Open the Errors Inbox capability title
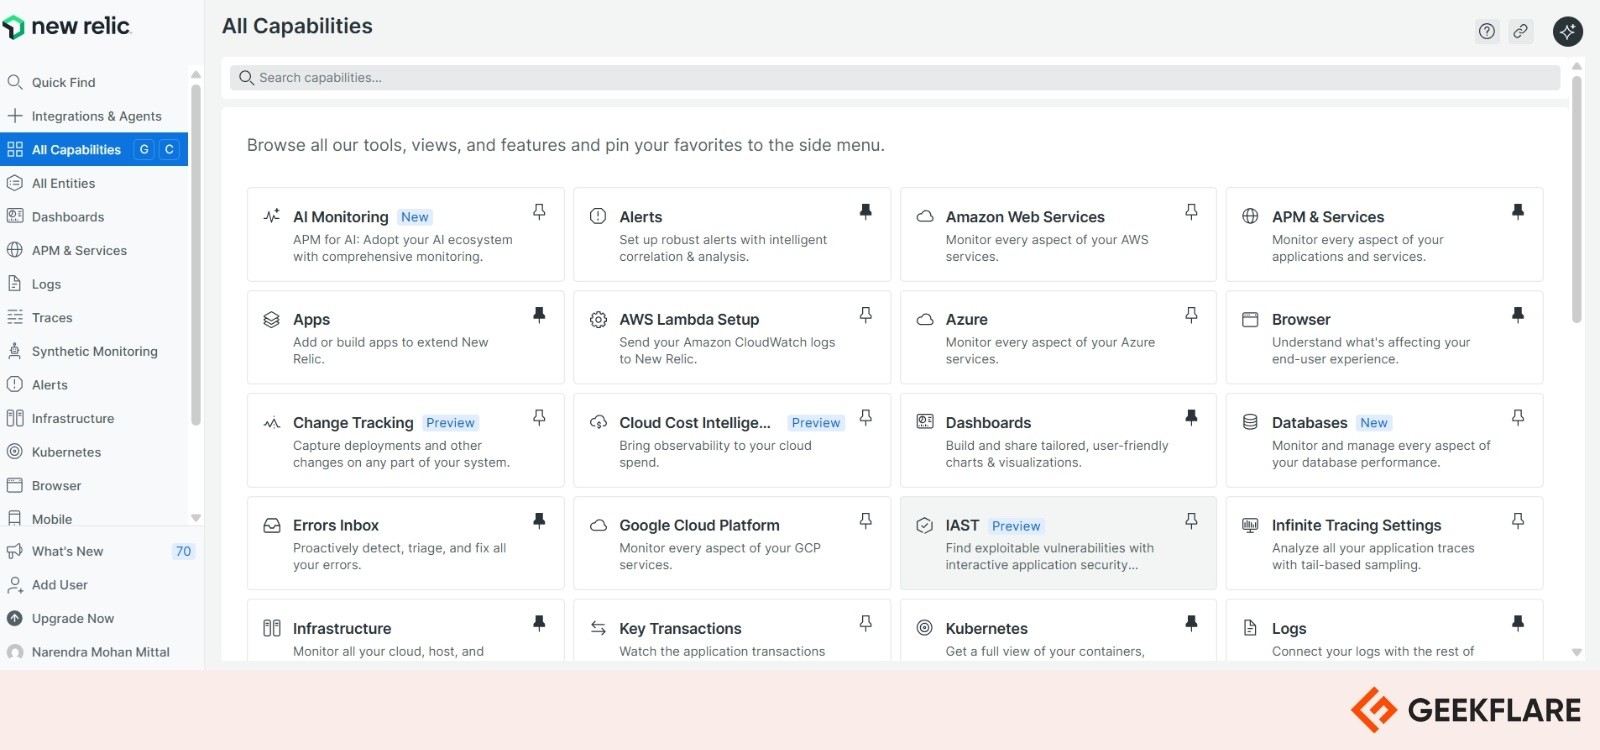 336,525
